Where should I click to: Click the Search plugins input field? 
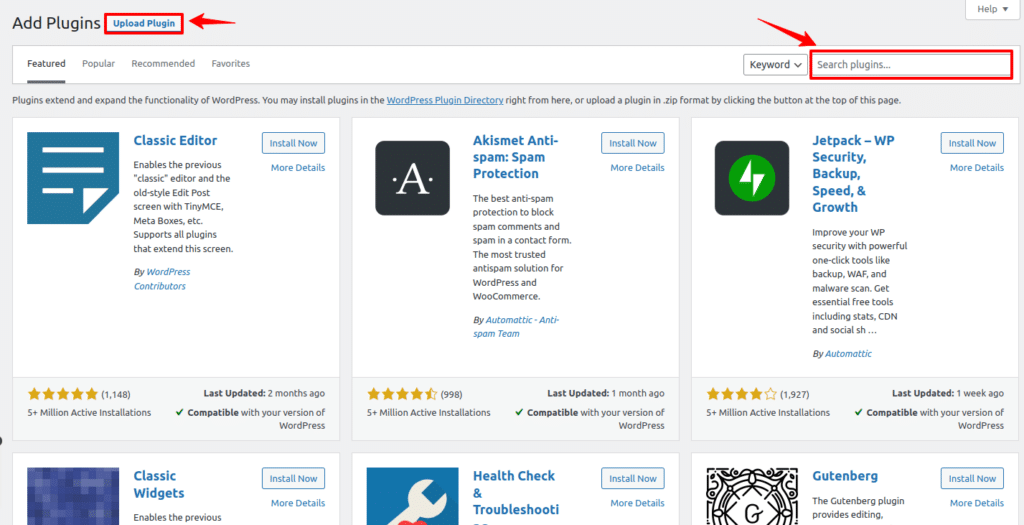point(910,65)
